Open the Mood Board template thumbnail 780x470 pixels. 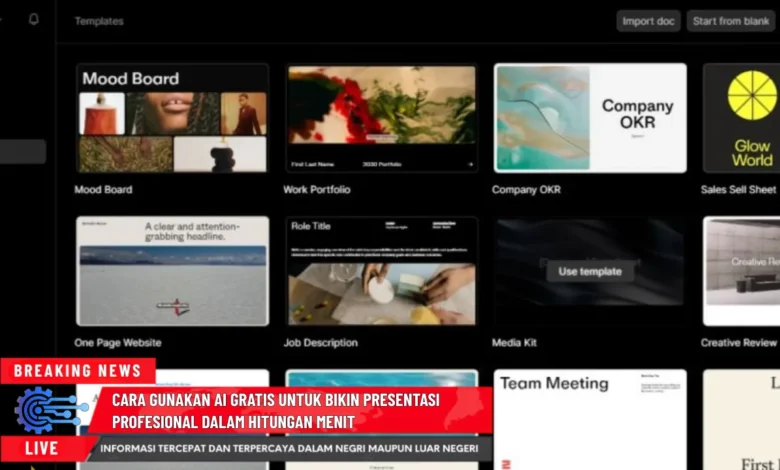pyautogui.click(x=172, y=118)
